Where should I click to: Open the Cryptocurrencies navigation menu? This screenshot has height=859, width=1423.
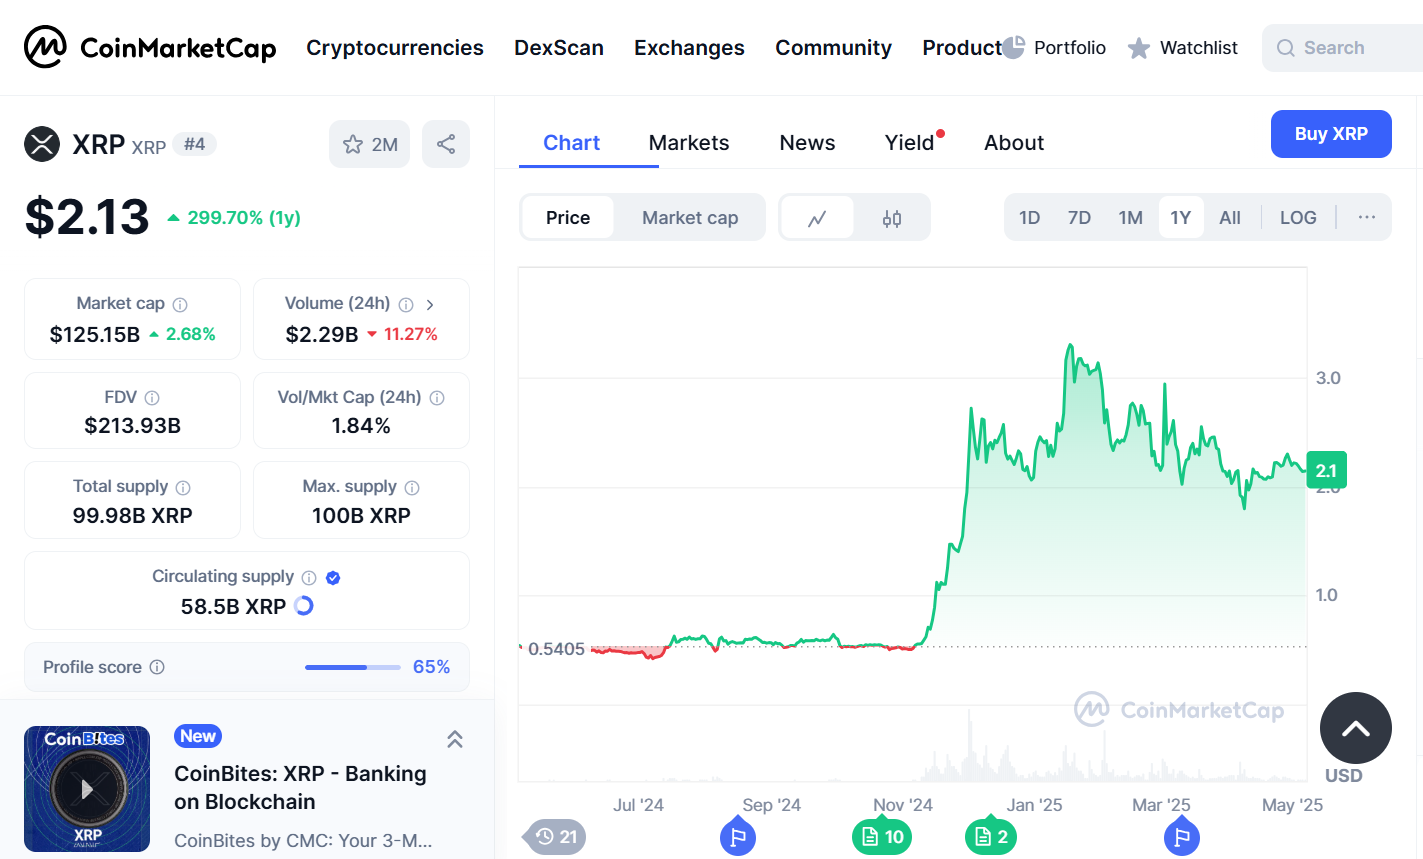point(395,48)
